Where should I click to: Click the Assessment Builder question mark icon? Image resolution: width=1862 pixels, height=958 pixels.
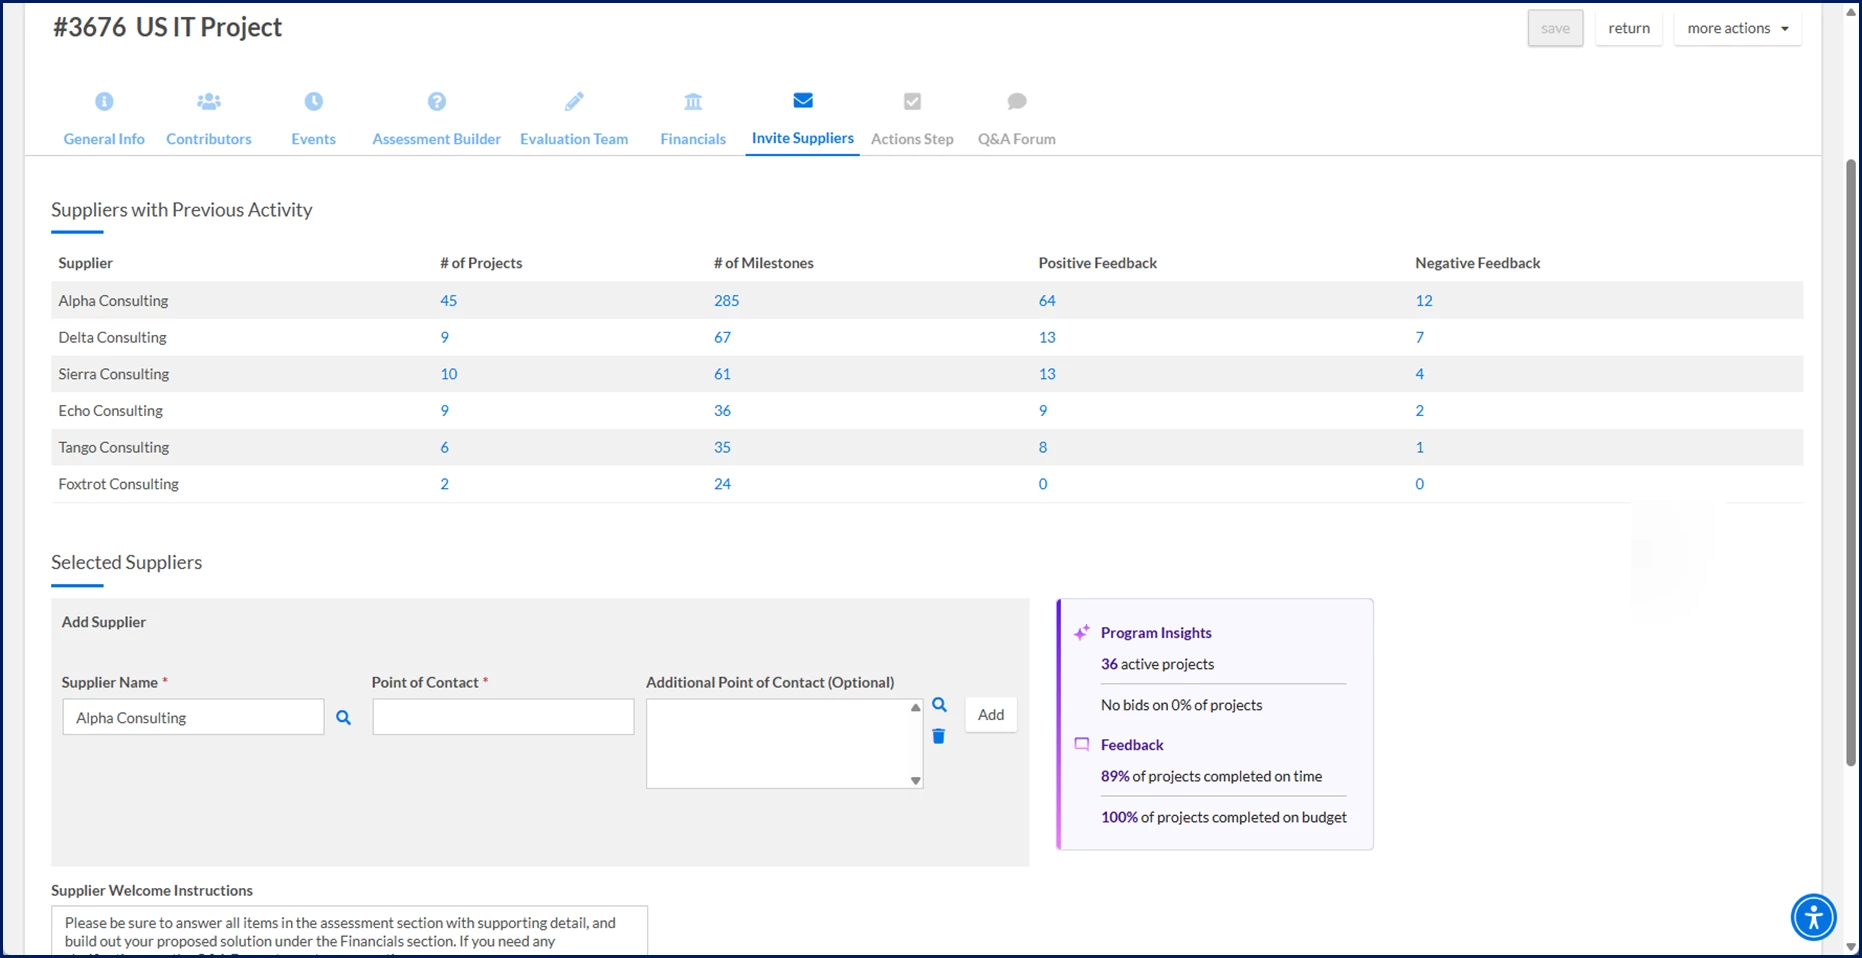coord(436,101)
